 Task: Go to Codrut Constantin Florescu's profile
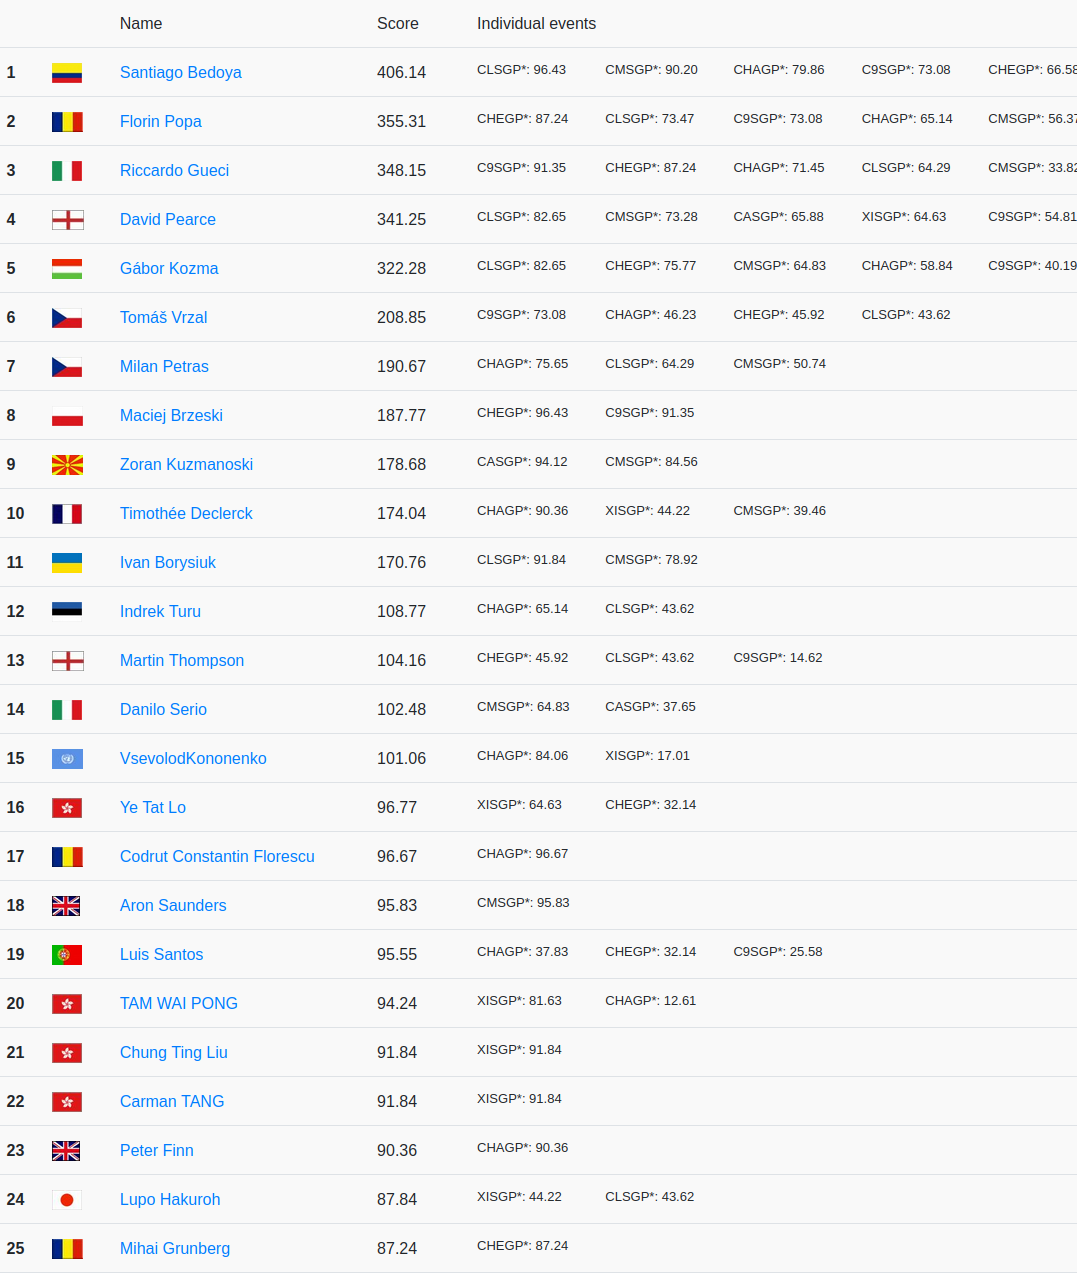click(x=217, y=856)
